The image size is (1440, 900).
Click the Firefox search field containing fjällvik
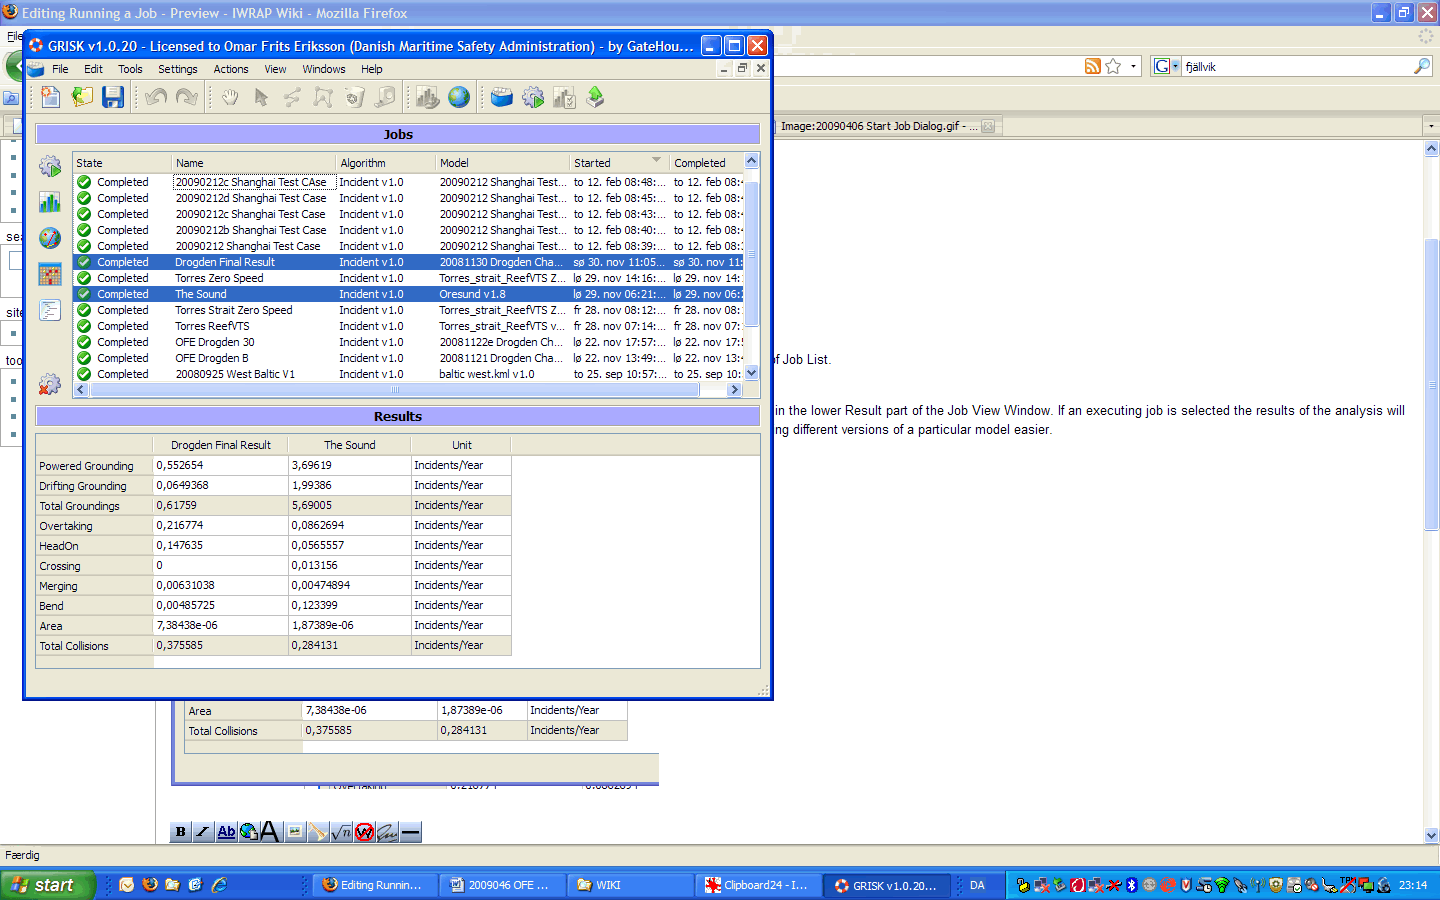pyautogui.click(x=1296, y=66)
